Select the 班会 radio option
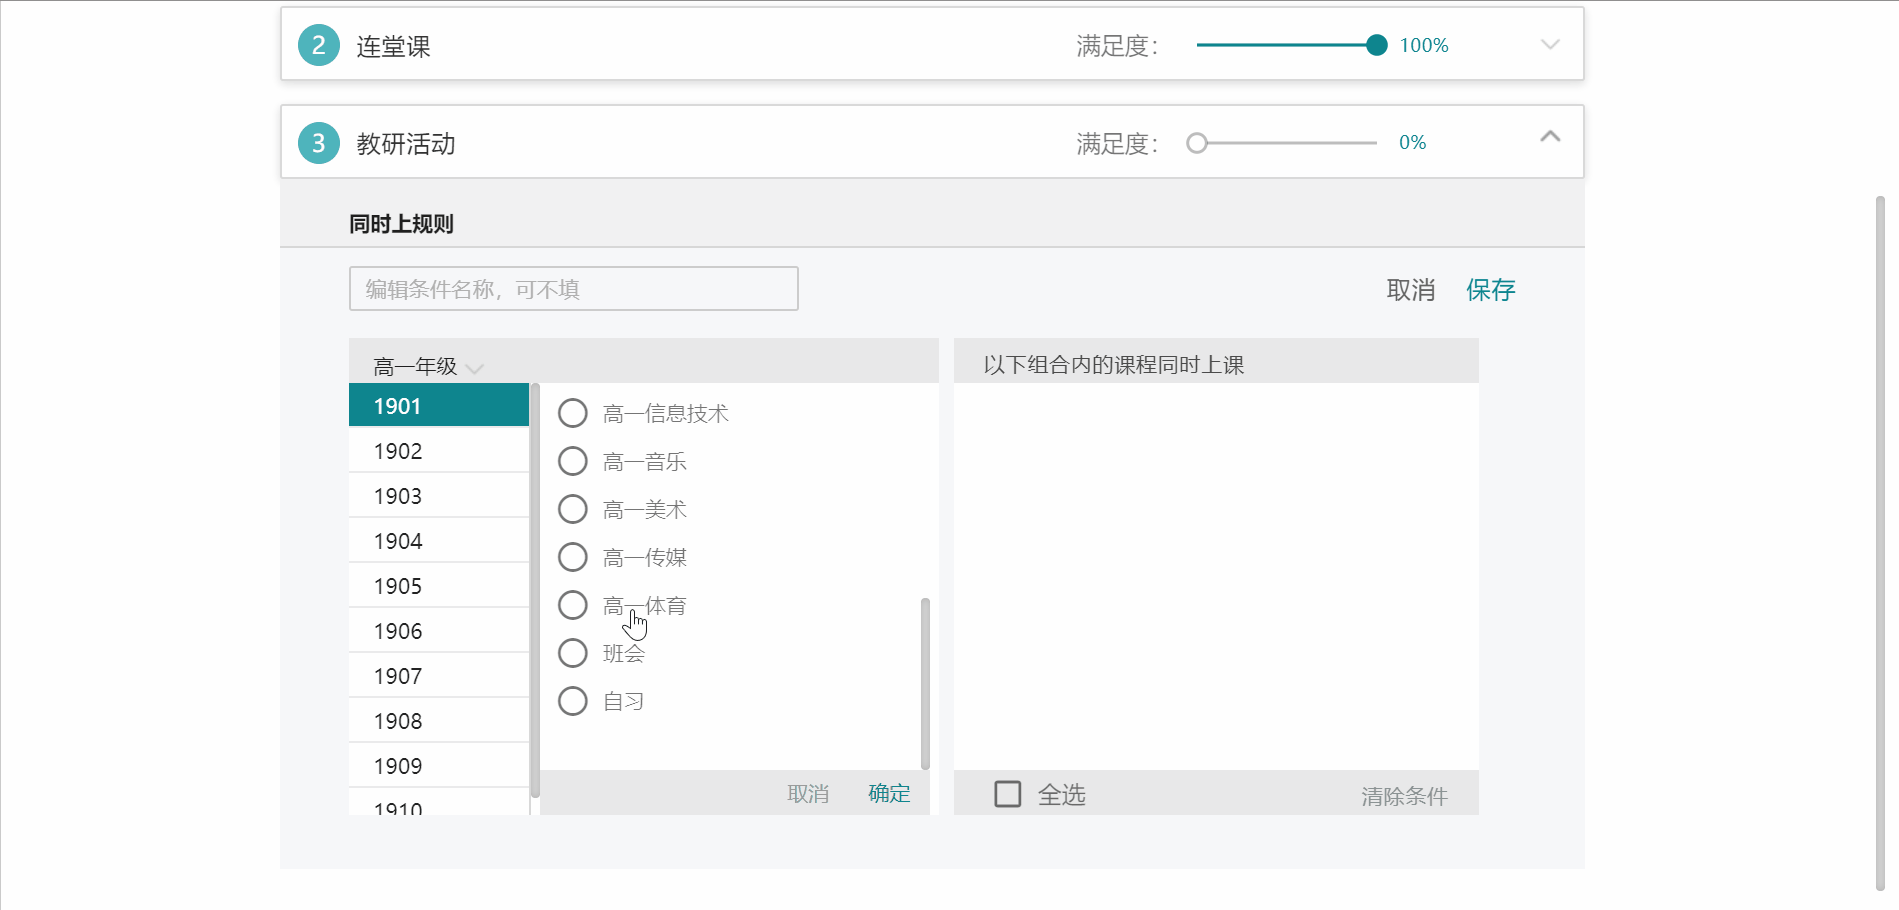 [x=573, y=653]
